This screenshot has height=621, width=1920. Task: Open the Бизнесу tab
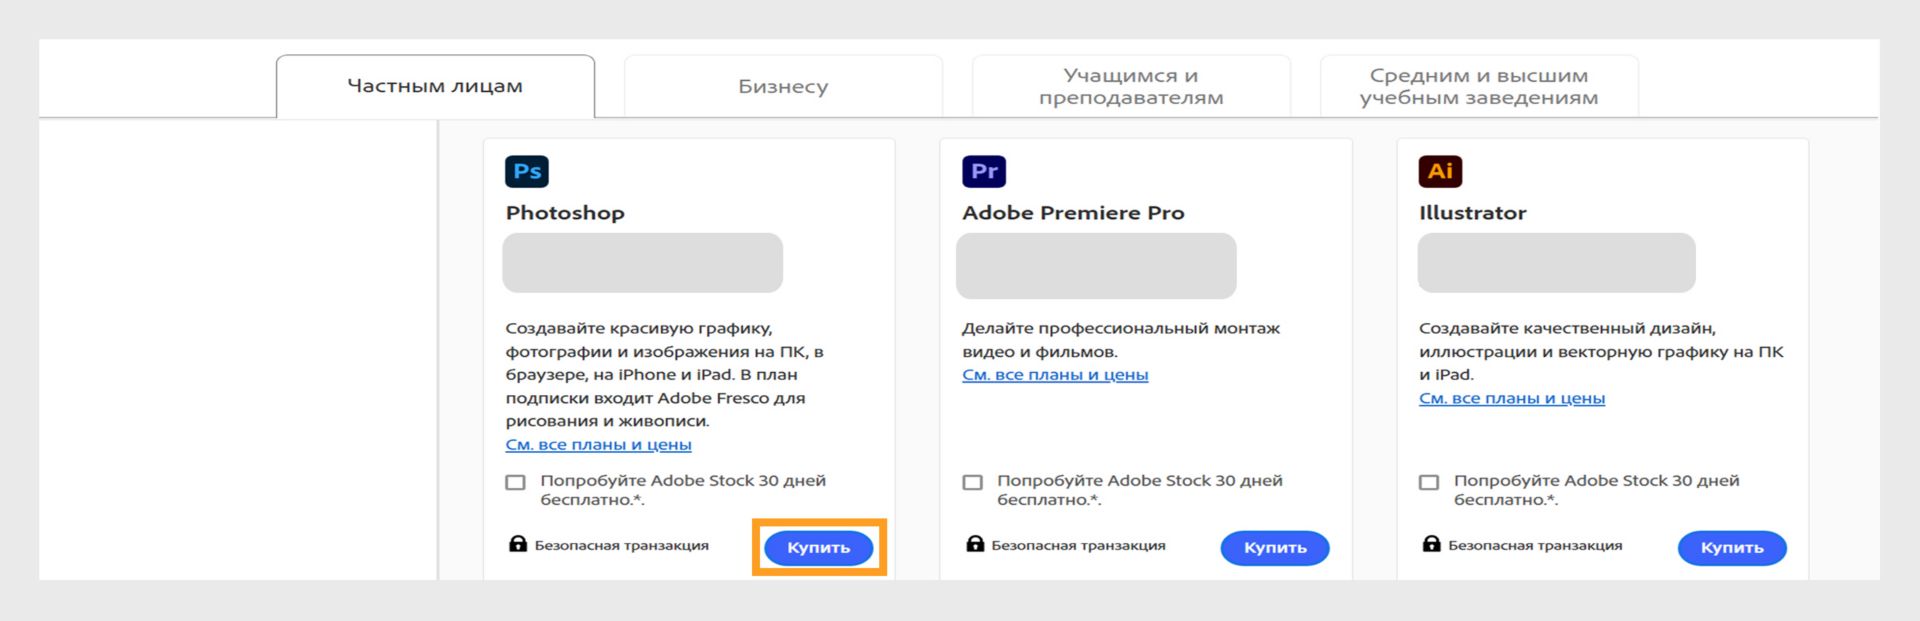pyautogui.click(x=783, y=87)
